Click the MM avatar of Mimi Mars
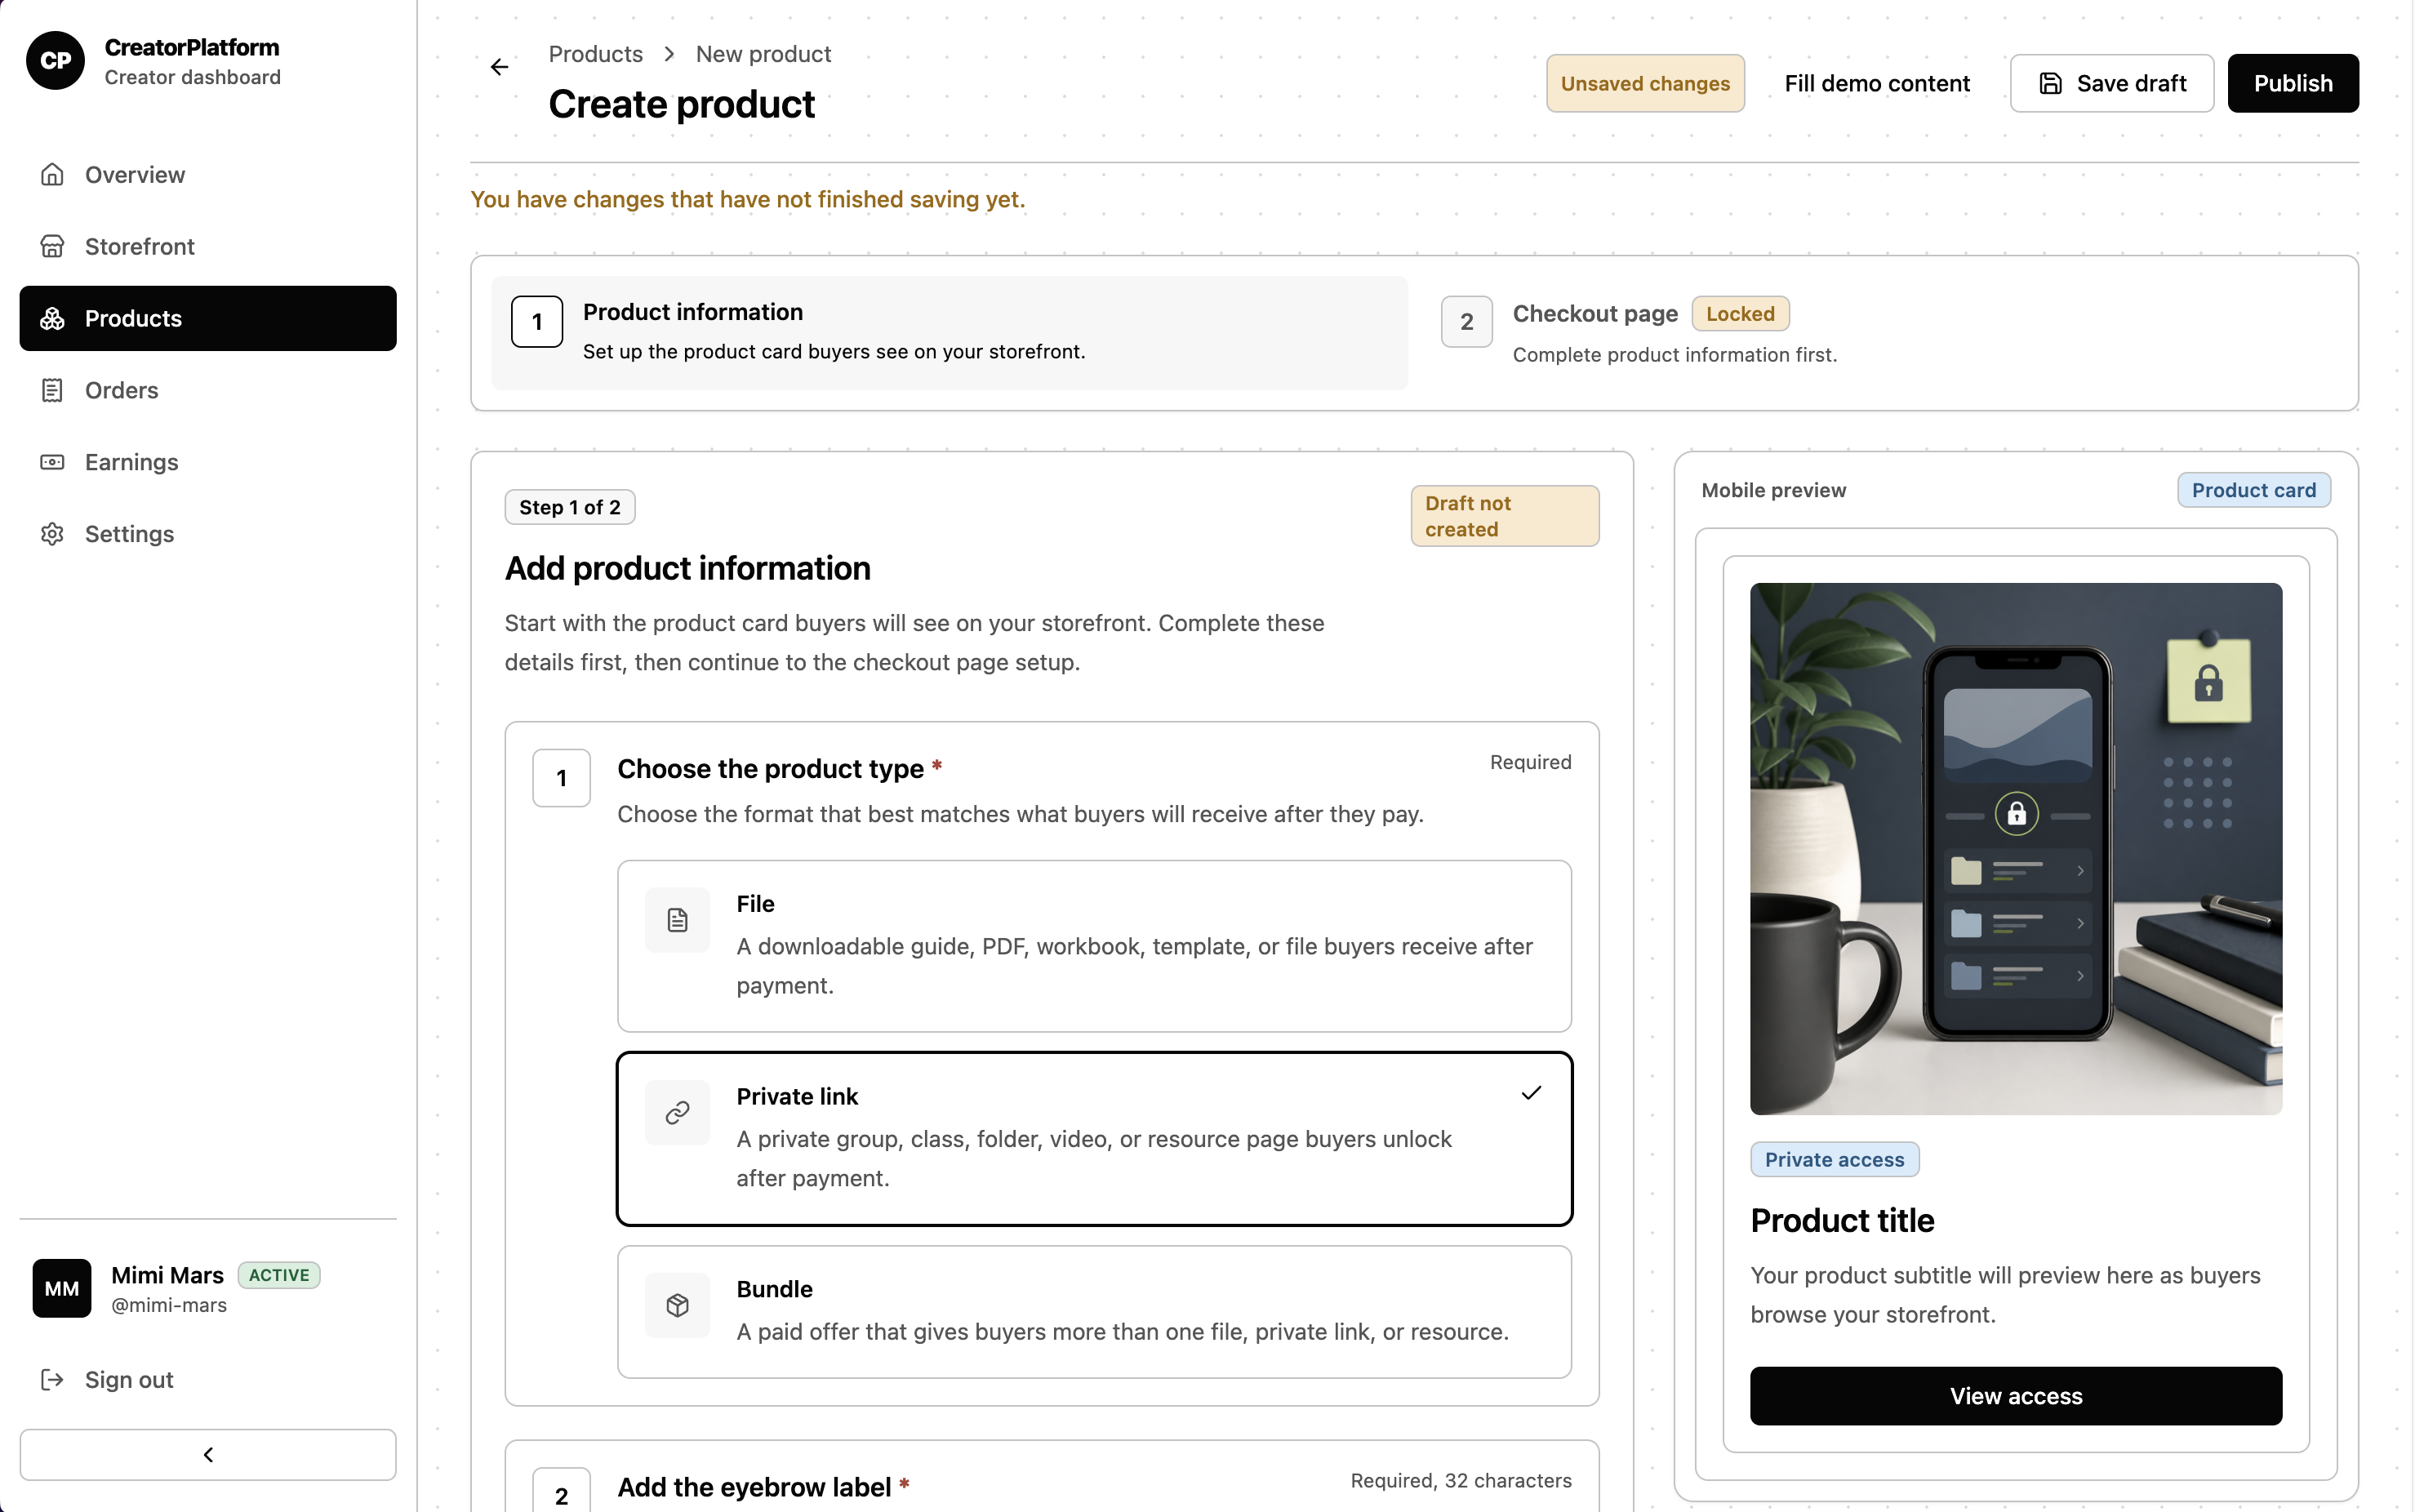This screenshot has width=2415, height=1512. click(x=62, y=1289)
